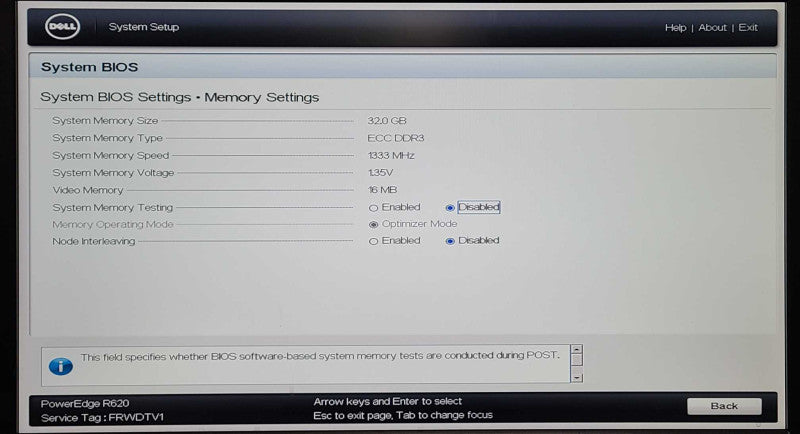
Task: Click help text scrollbar up arrow
Action: (x=577, y=349)
